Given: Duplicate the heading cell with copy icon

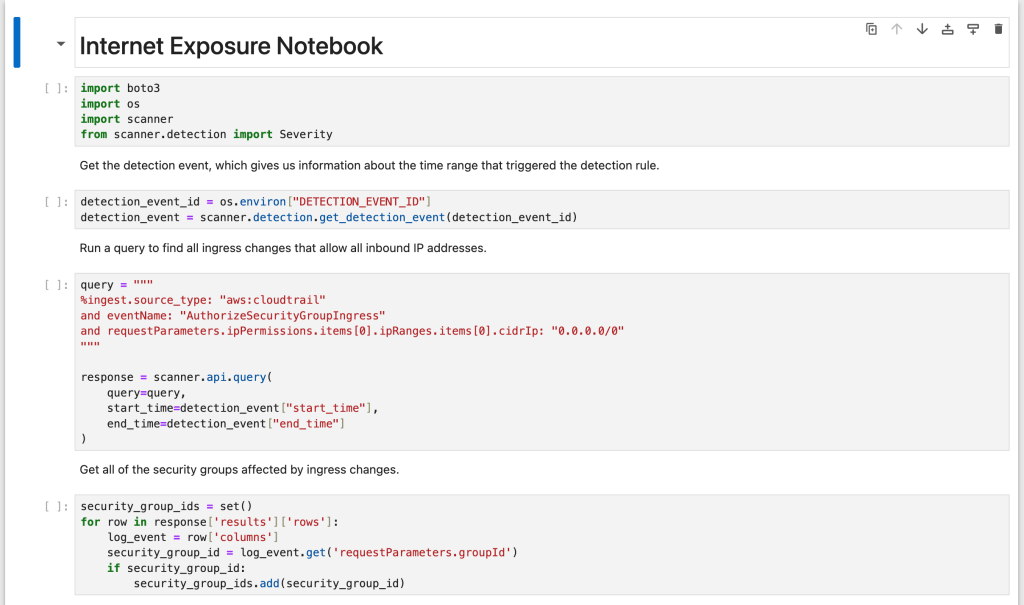Looking at the screenshot, I should coord(871,29).
